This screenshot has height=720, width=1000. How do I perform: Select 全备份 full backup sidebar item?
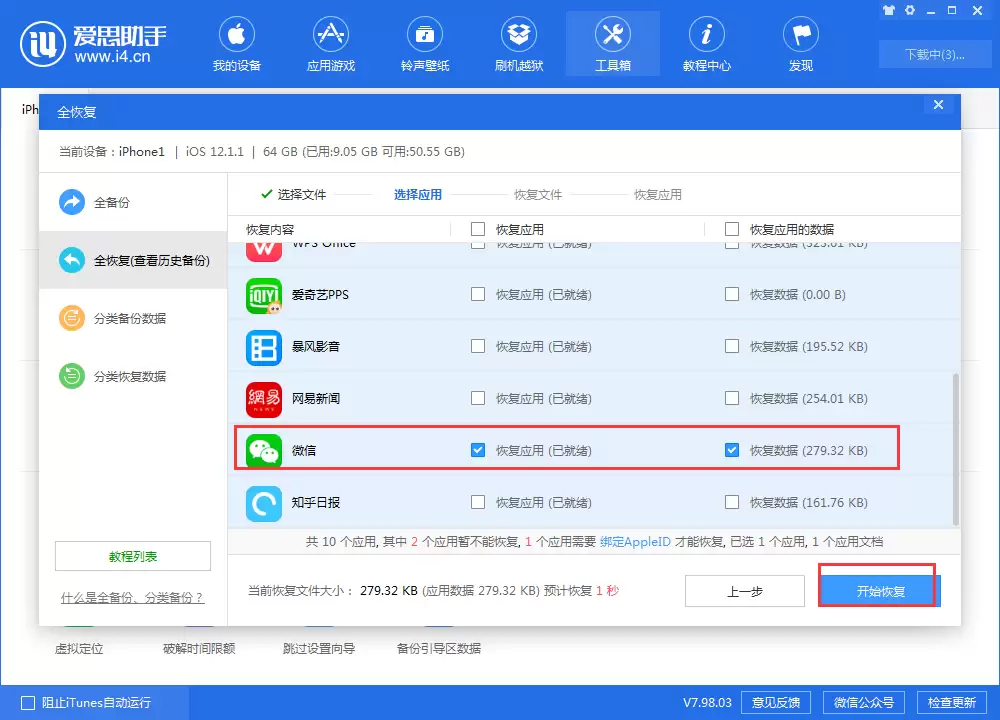coord(133,202)
